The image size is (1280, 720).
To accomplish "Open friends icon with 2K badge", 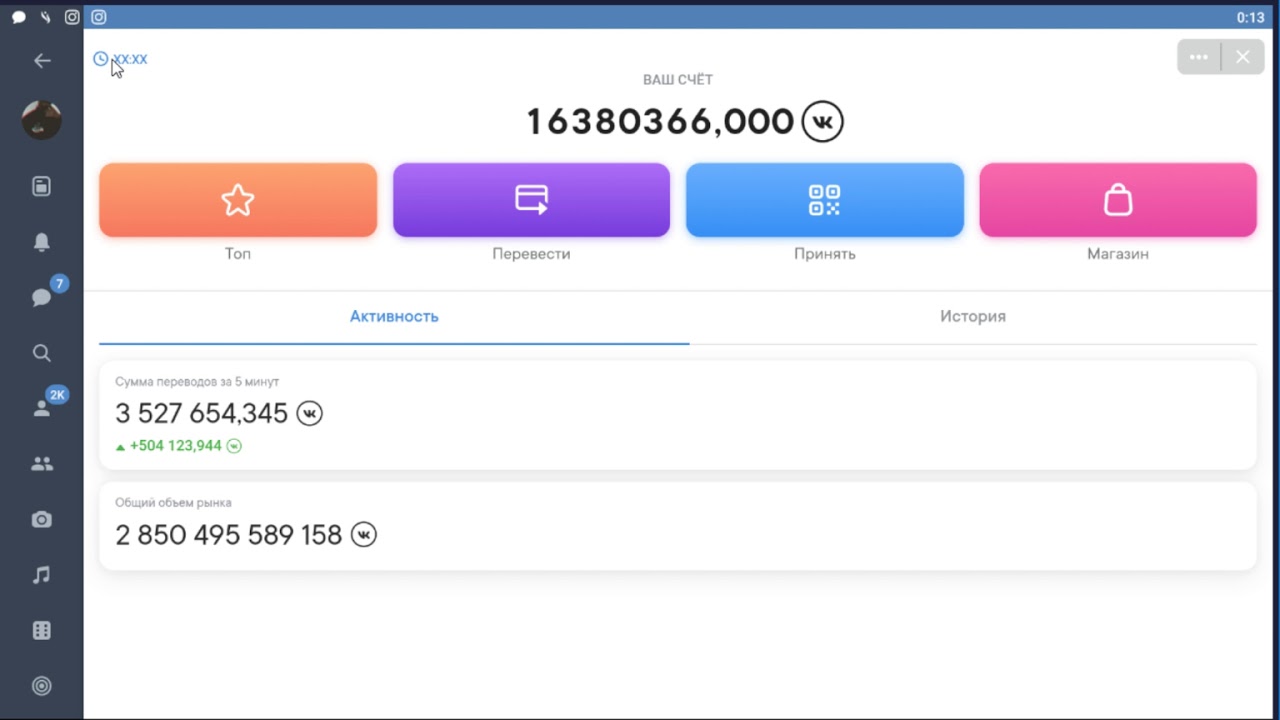I will [42, 408].
